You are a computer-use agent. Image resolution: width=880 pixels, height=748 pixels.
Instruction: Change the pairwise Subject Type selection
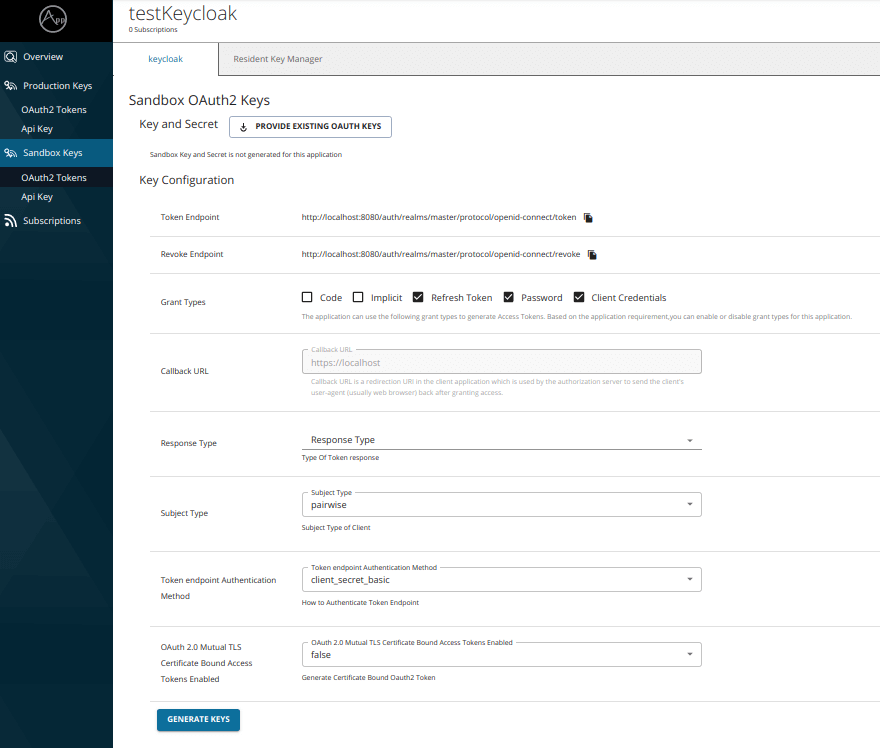pos(689,505)
